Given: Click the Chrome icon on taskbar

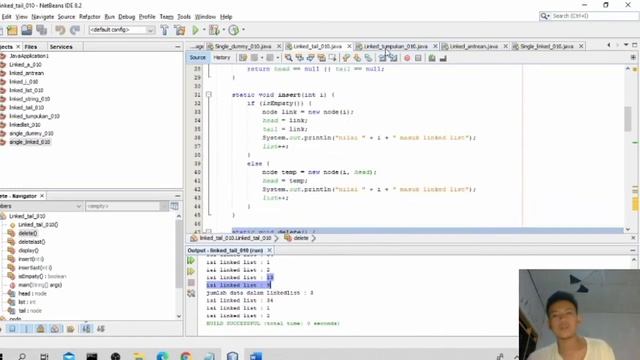Looking at the screenshot, I should coord(186,357).
